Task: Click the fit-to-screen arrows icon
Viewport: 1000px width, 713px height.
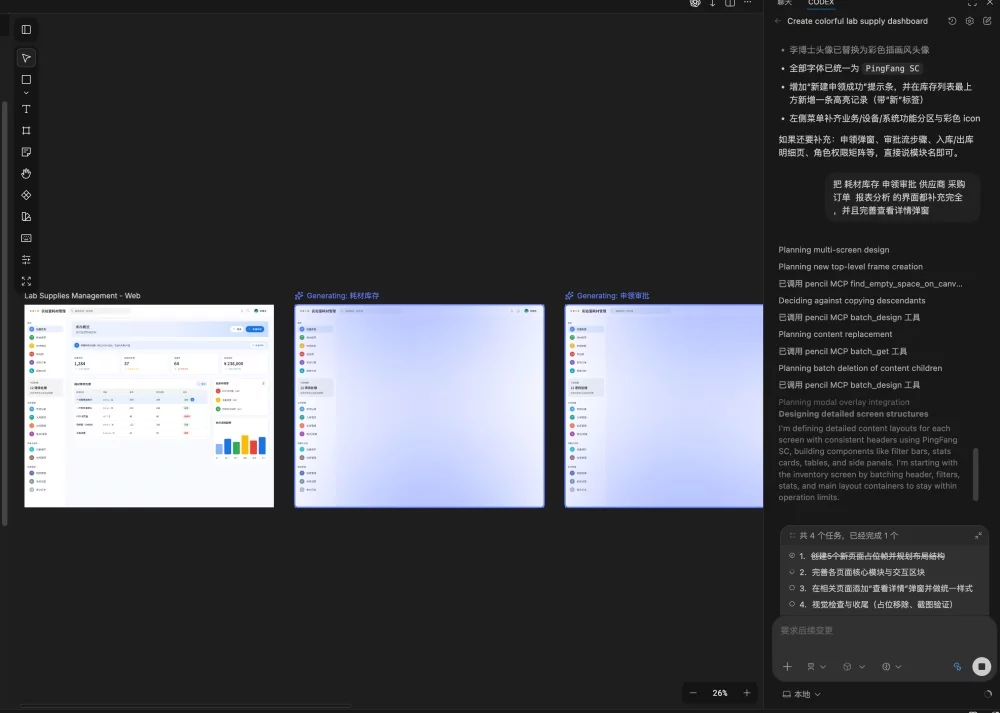Action: pyautogui.click(x=26, y=281)
